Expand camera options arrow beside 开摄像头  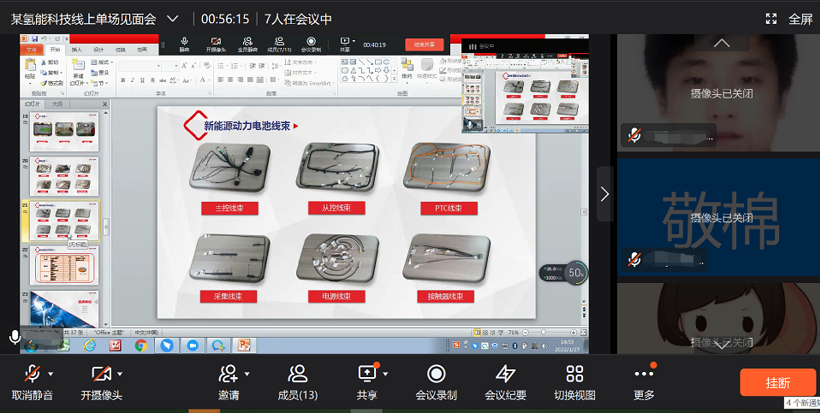click(x=120, y=374)
